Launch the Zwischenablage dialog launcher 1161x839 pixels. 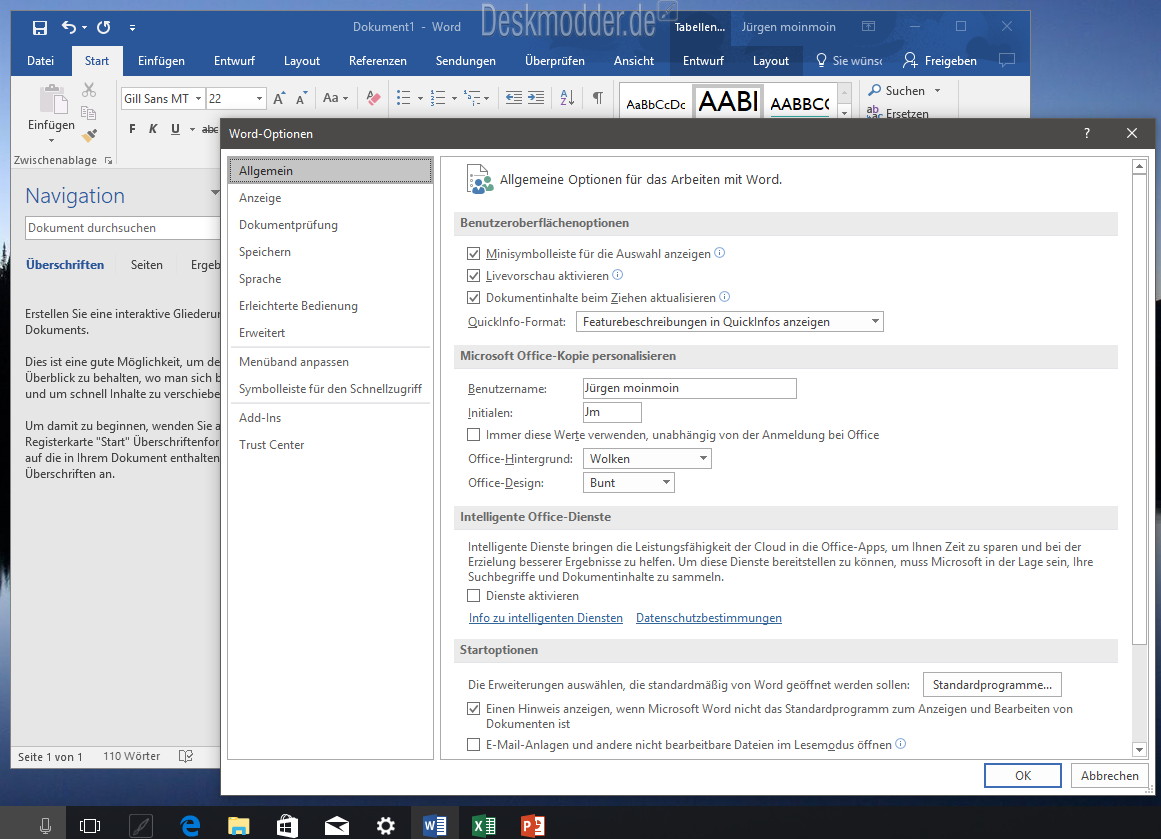pos(109,160)
